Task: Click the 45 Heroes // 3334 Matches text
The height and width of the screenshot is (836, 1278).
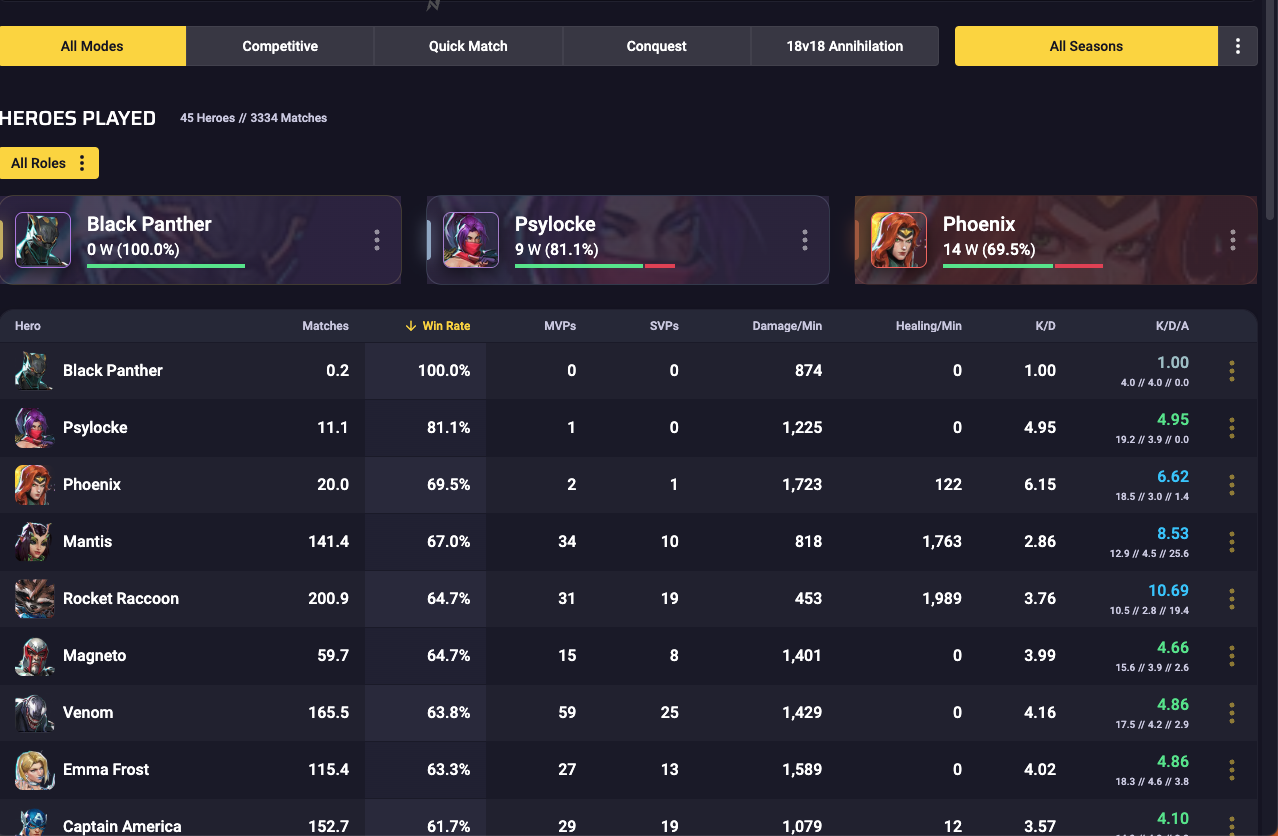Action: coord(254,118)
